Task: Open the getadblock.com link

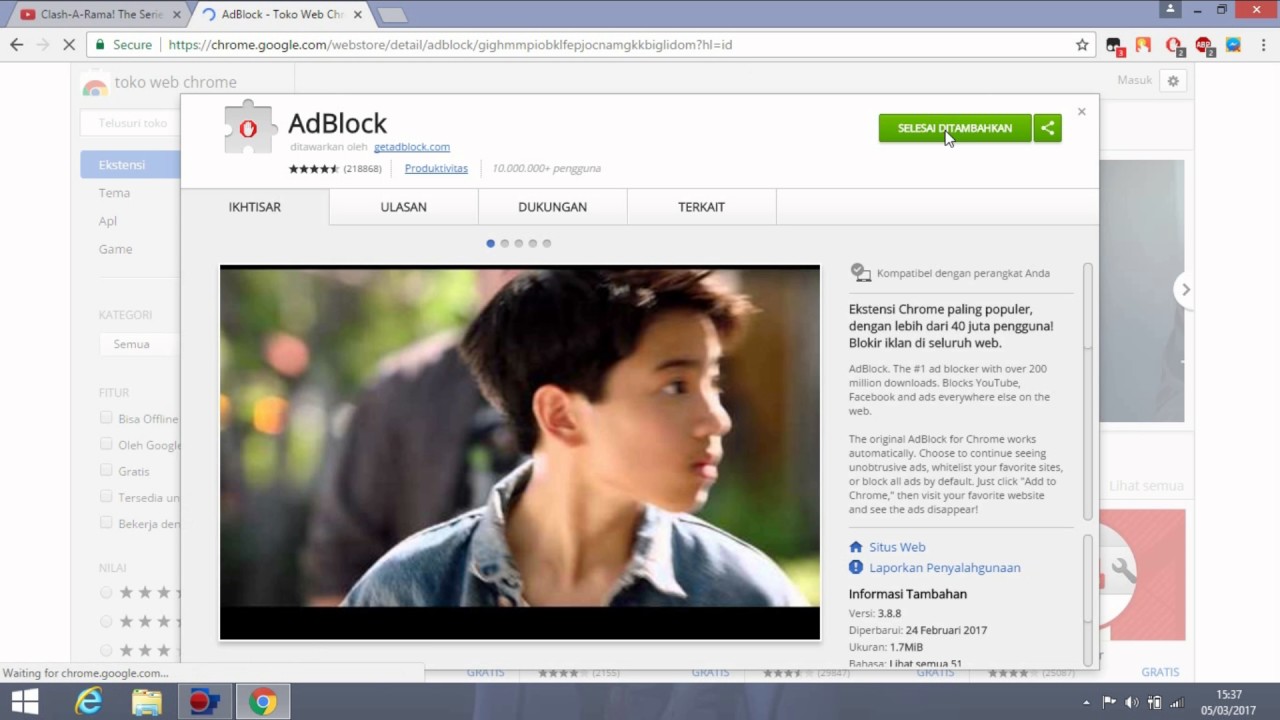Action: coord(412,147)
